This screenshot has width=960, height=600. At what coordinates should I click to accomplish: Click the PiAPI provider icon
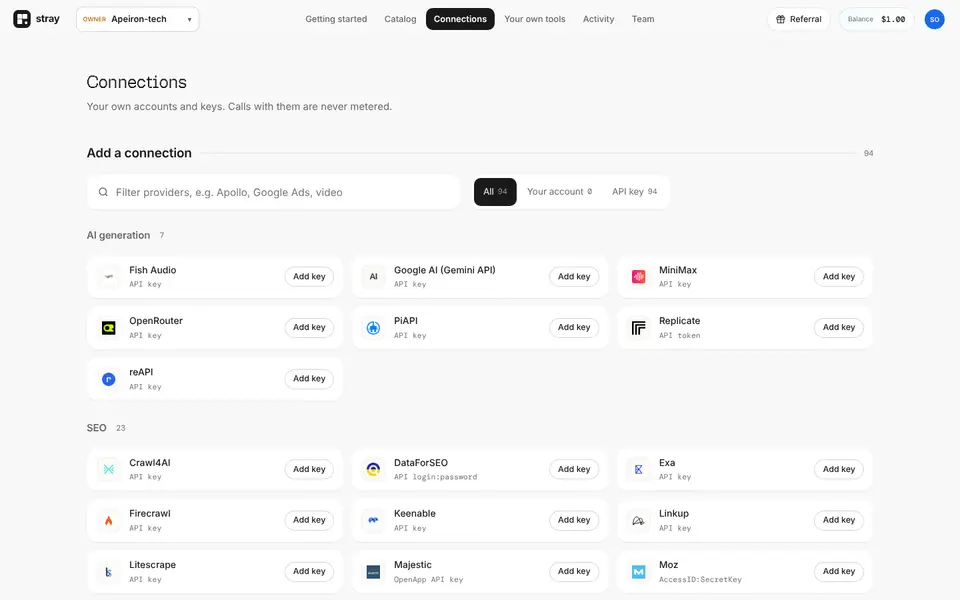373,328
